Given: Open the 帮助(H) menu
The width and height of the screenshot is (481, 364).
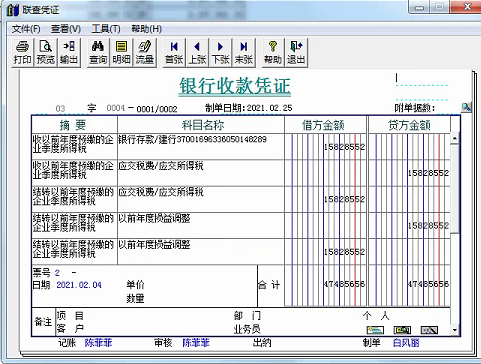Looking at the screenshot, I should point(146,29).
